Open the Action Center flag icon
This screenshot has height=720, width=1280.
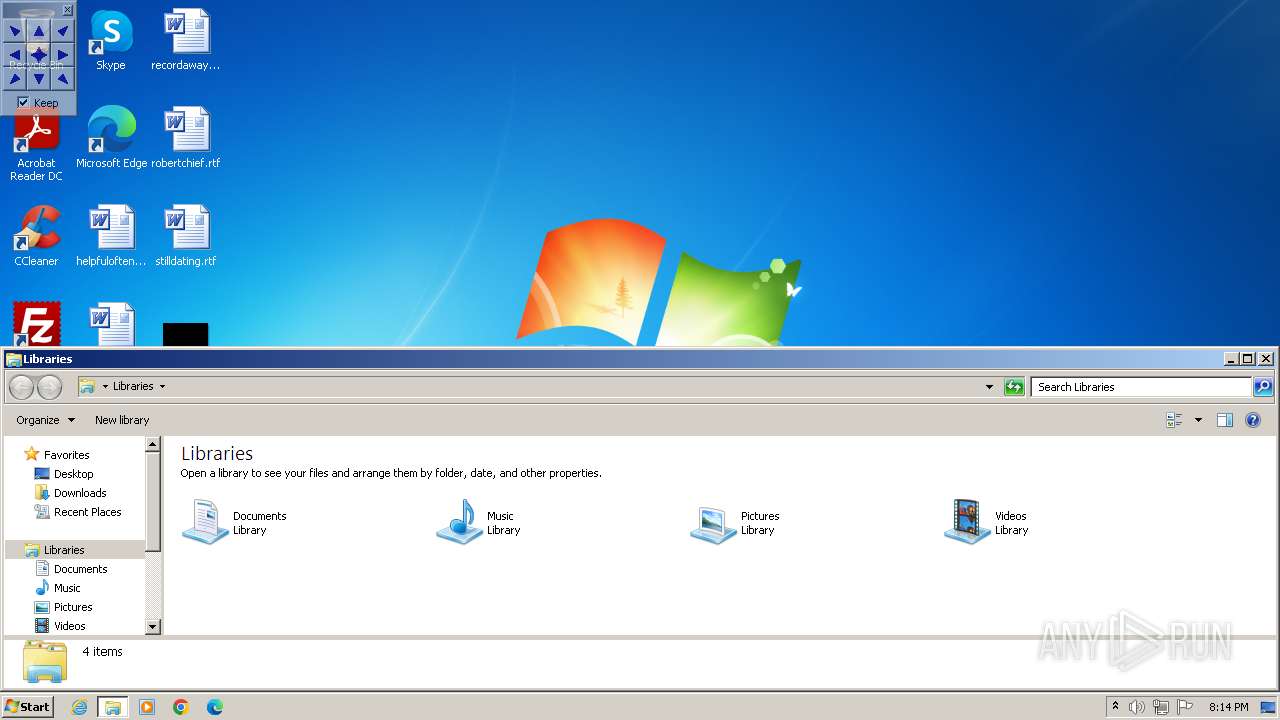[1185, 707]
